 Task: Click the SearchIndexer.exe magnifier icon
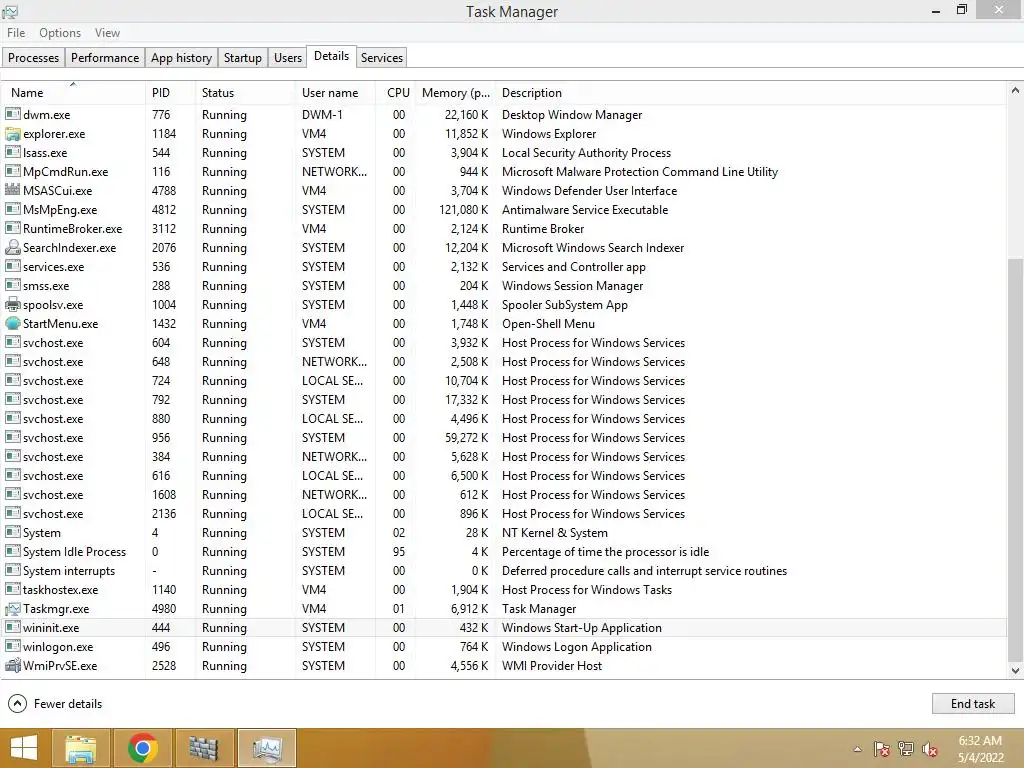pos(12,248)
